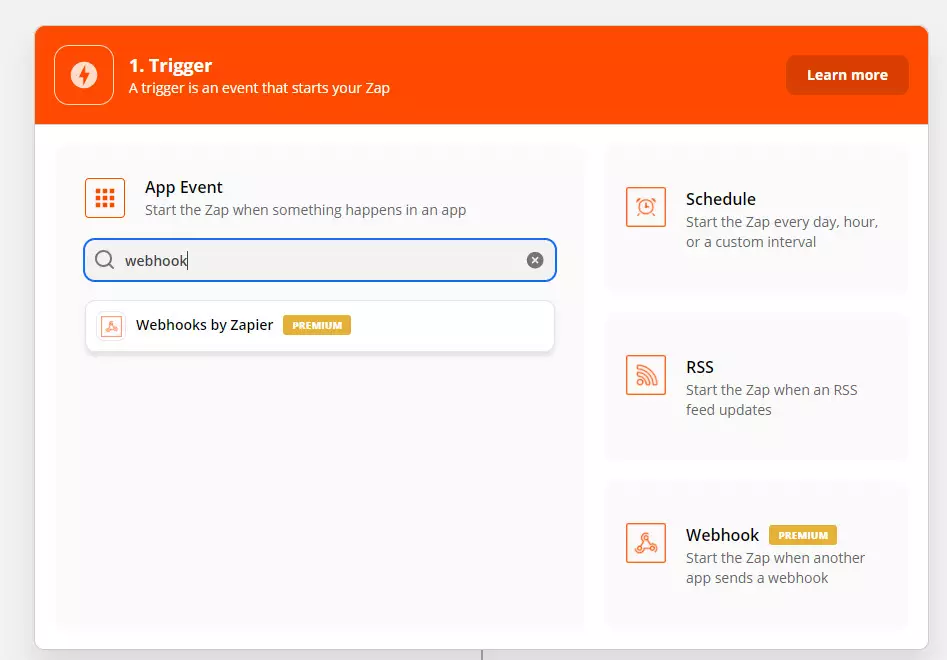Open the Learn more page
Viewport: 947px width, 660px height.
pyautogui.click(x=846, y=74)
